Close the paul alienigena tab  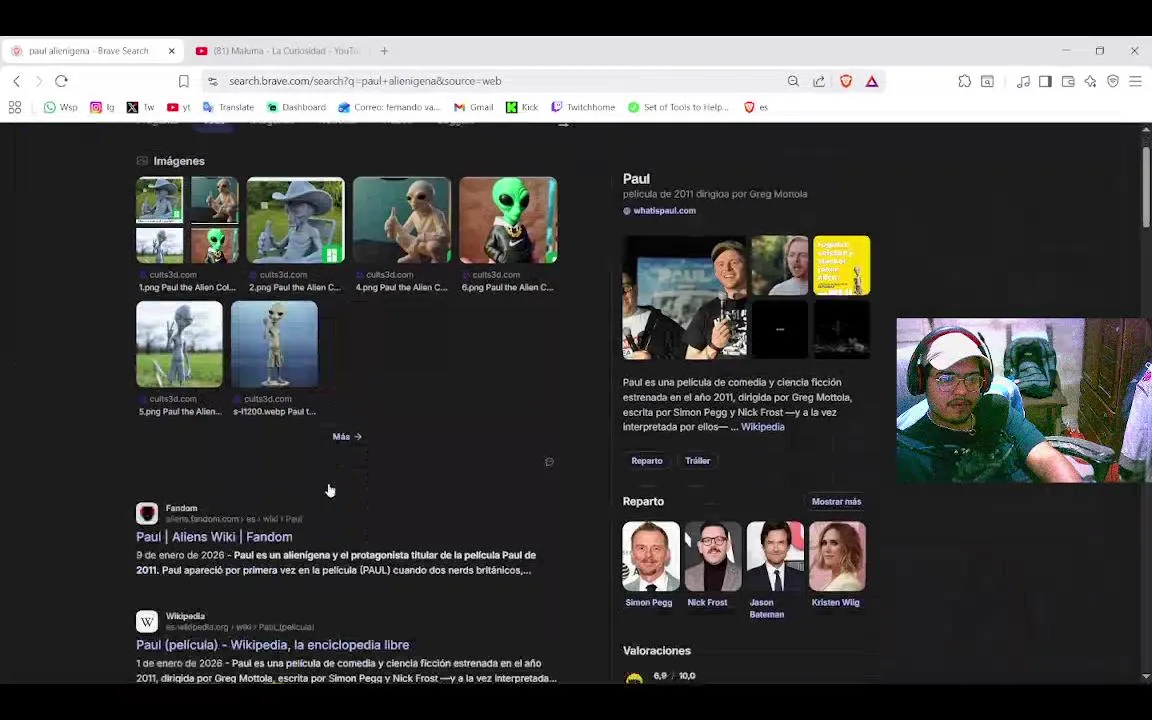pyautogui.click(x=172, y=51)
